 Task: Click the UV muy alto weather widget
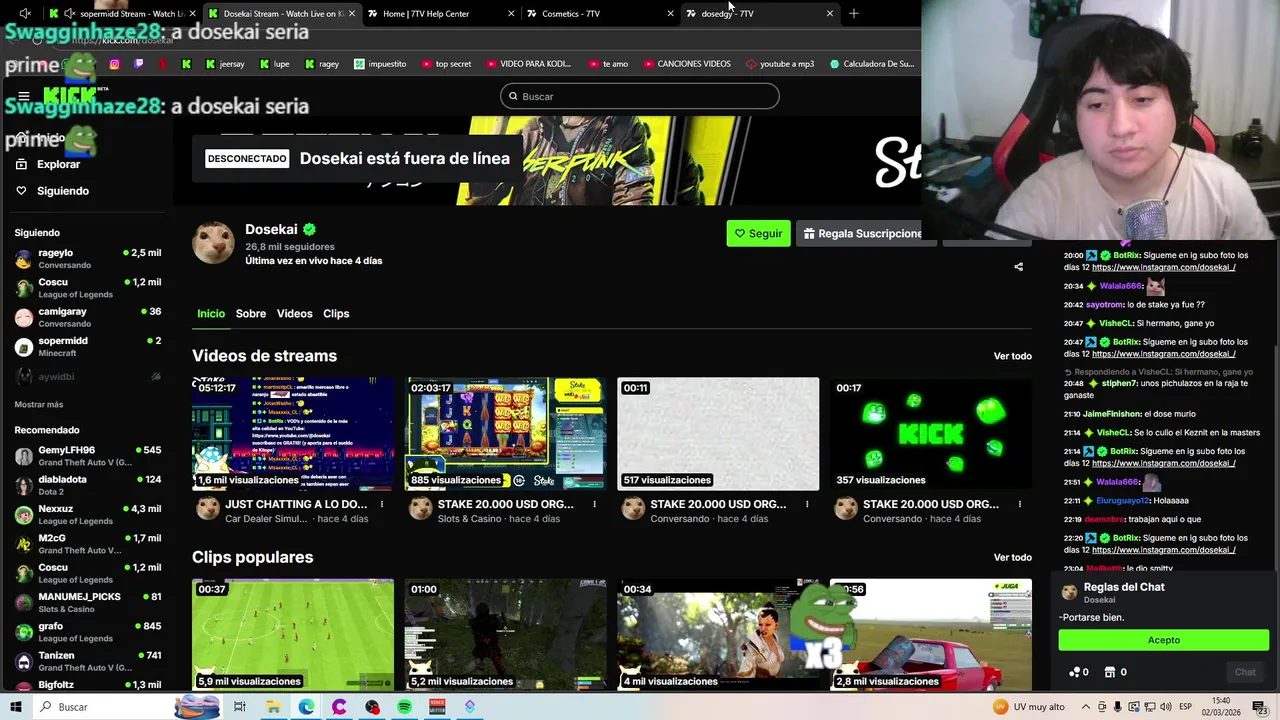click(1029, 707)
